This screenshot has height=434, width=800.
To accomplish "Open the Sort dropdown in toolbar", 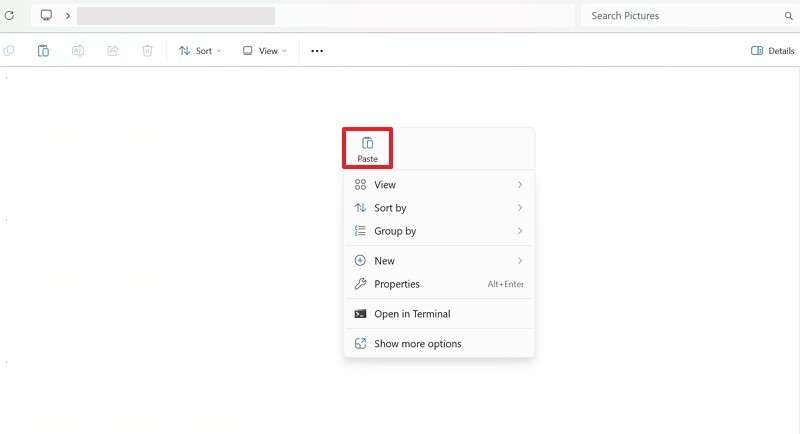I will 200,51.
